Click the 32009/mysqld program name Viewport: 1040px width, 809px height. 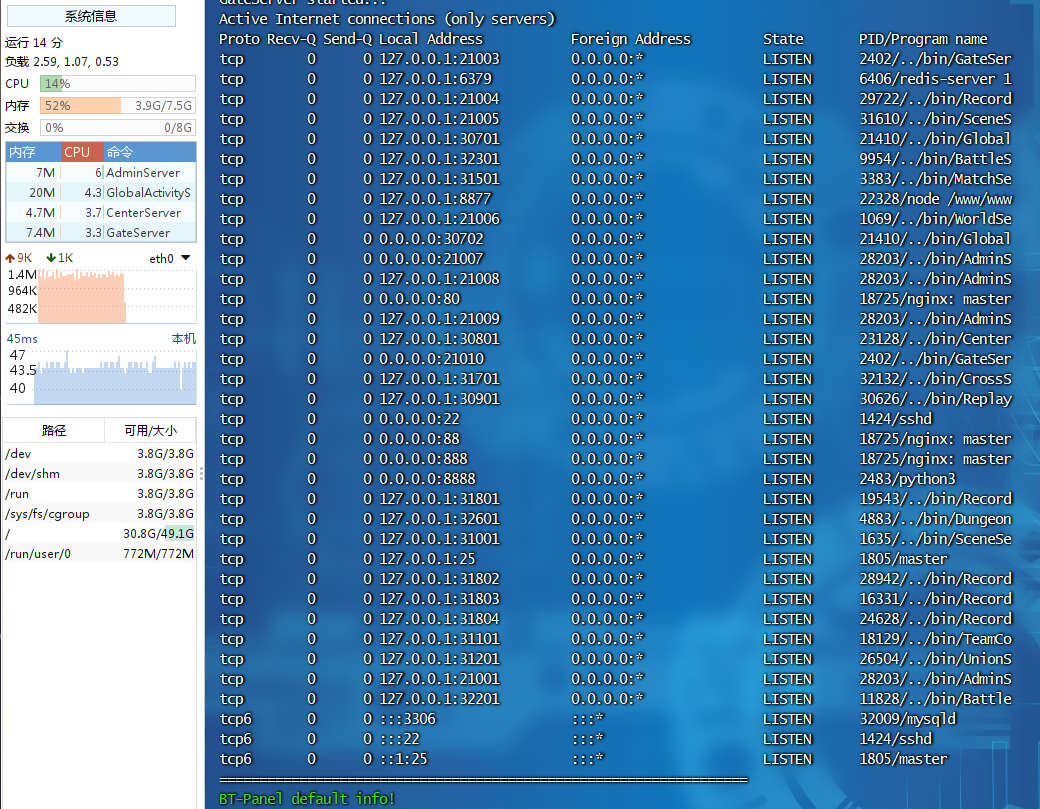point(907,718)
